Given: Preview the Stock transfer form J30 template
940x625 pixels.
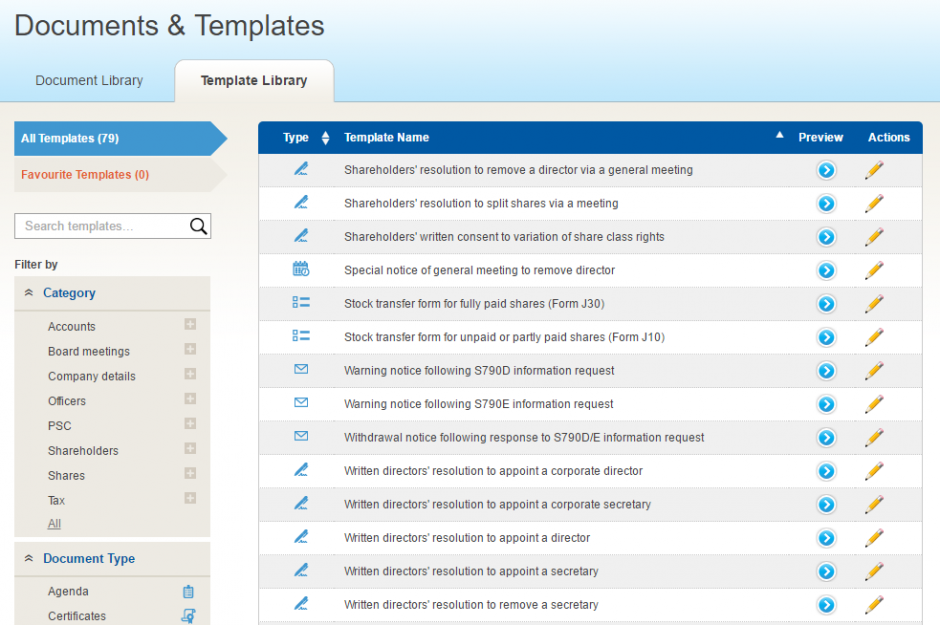Looking at the screenshot, I should tap(826, 304).
